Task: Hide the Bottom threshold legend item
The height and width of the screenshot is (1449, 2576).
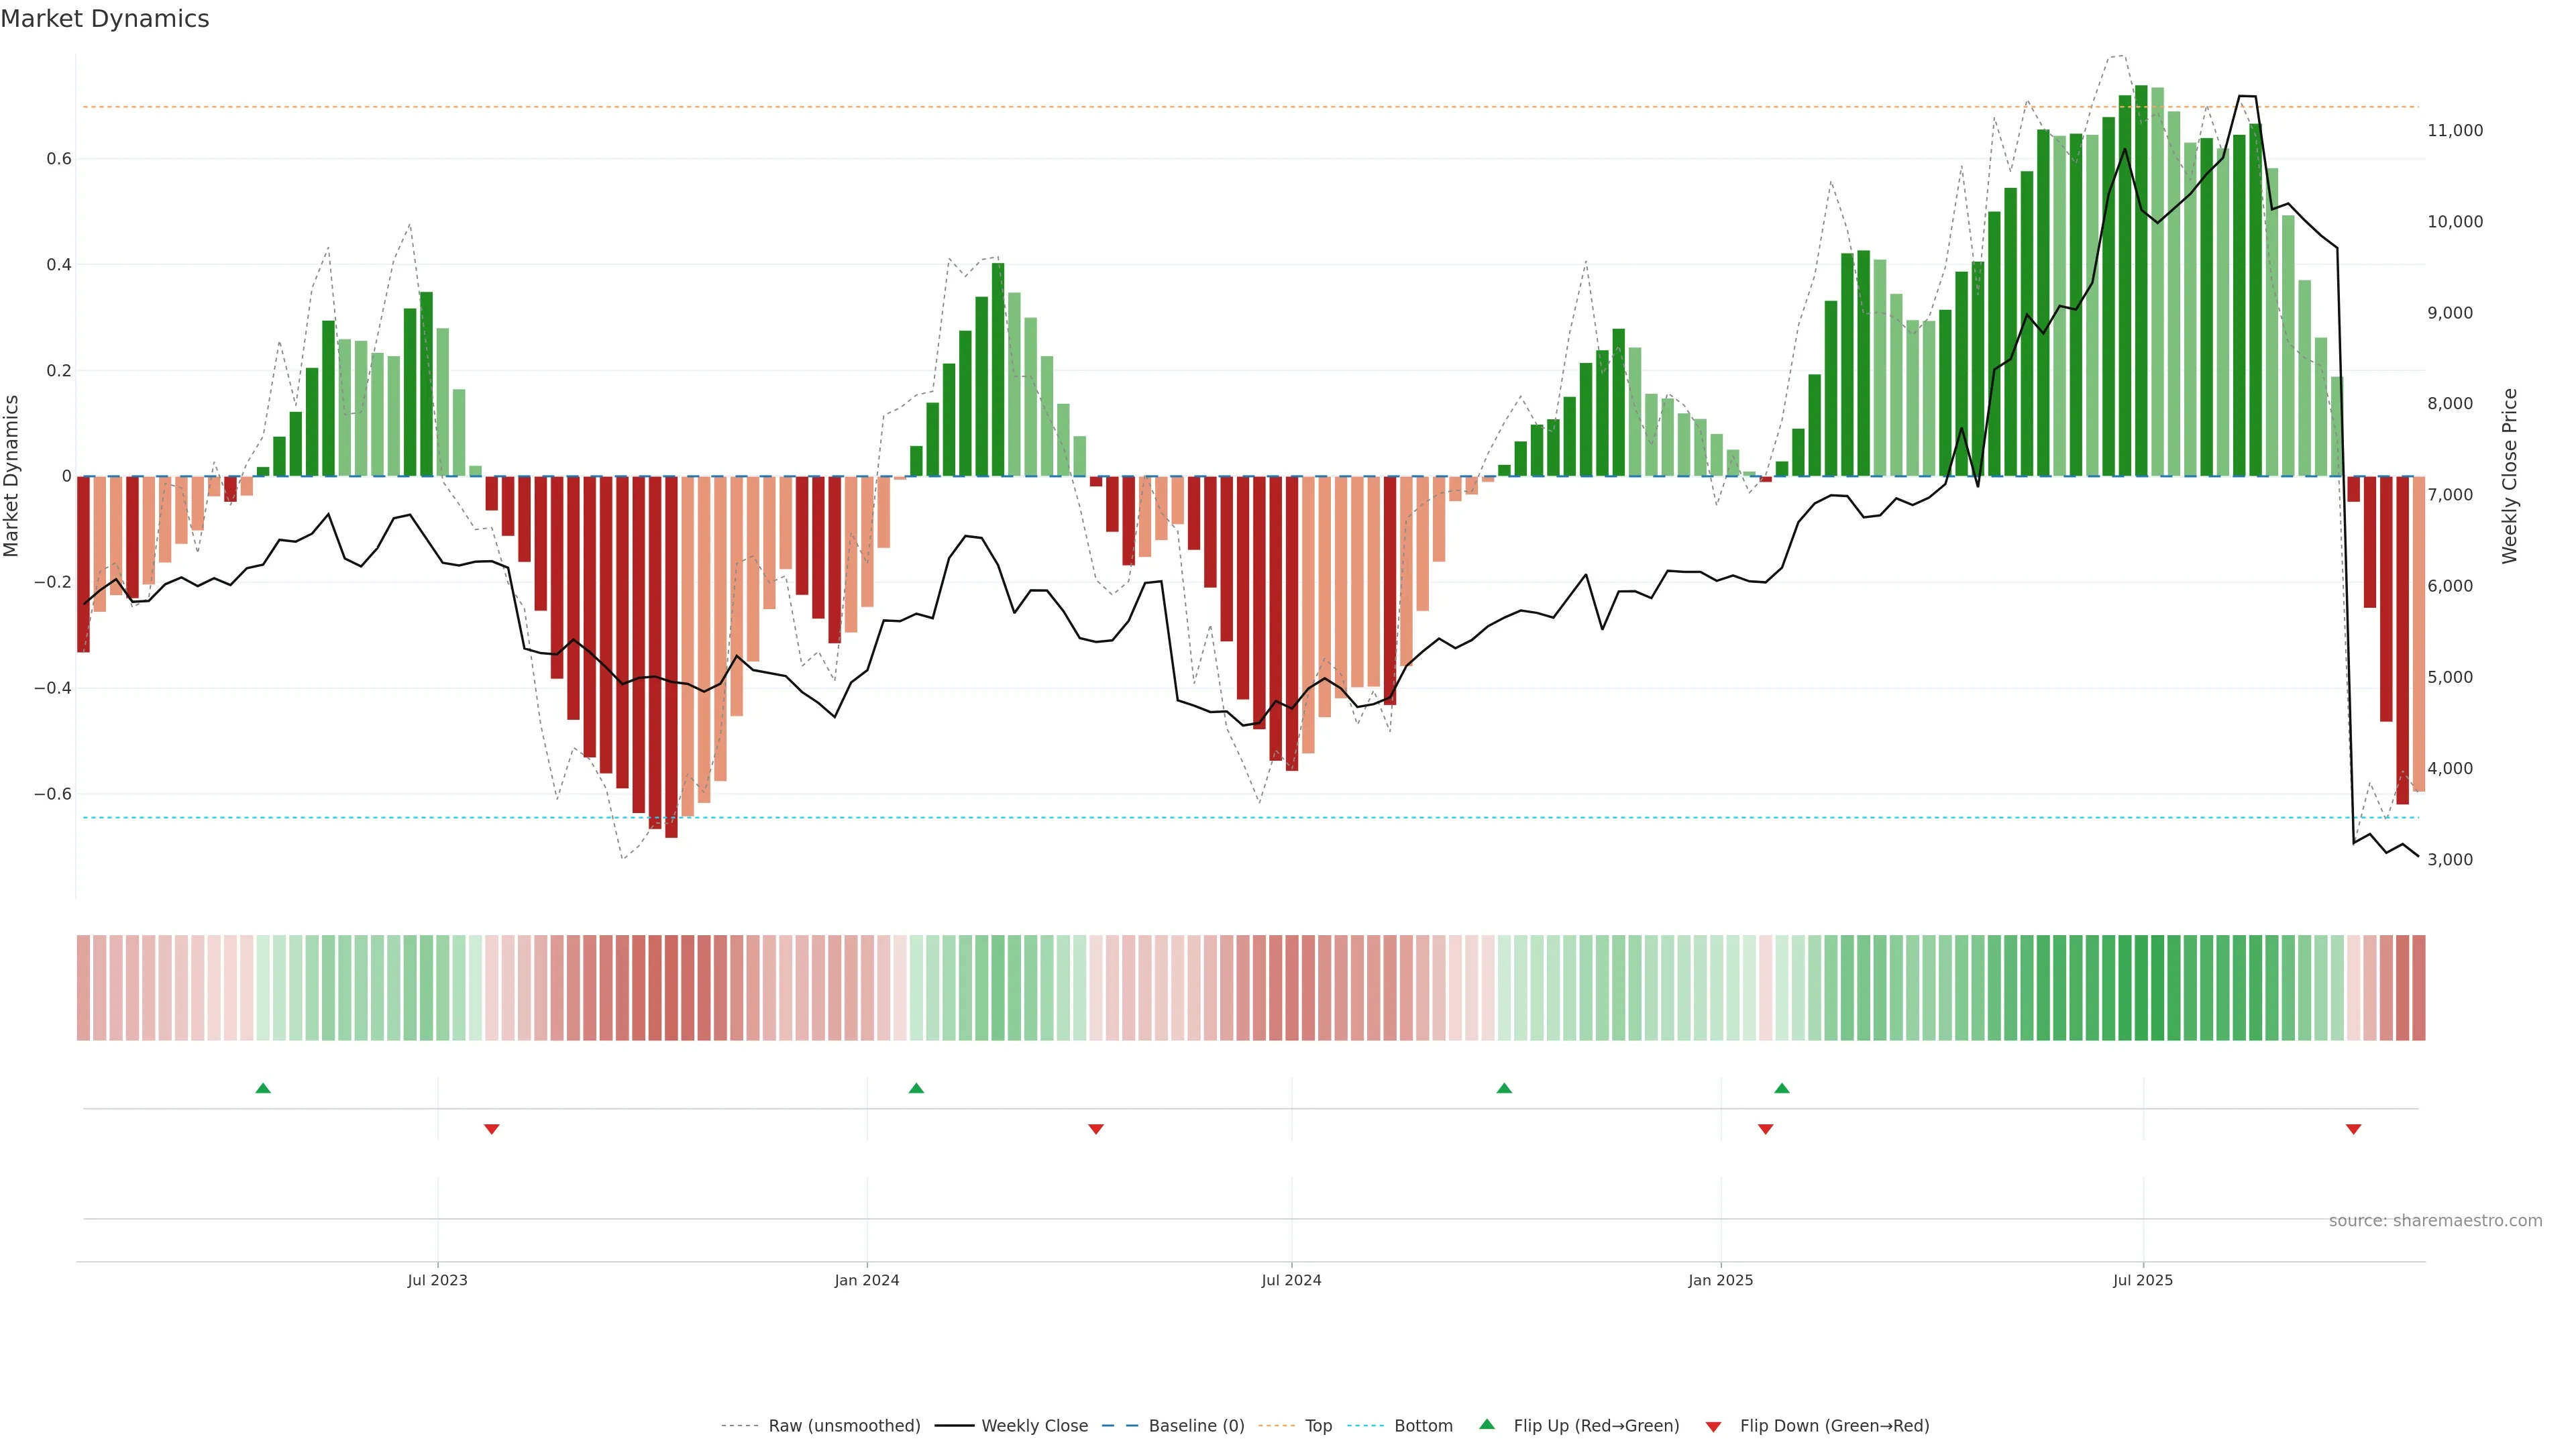Action: pos(1423,1426)
